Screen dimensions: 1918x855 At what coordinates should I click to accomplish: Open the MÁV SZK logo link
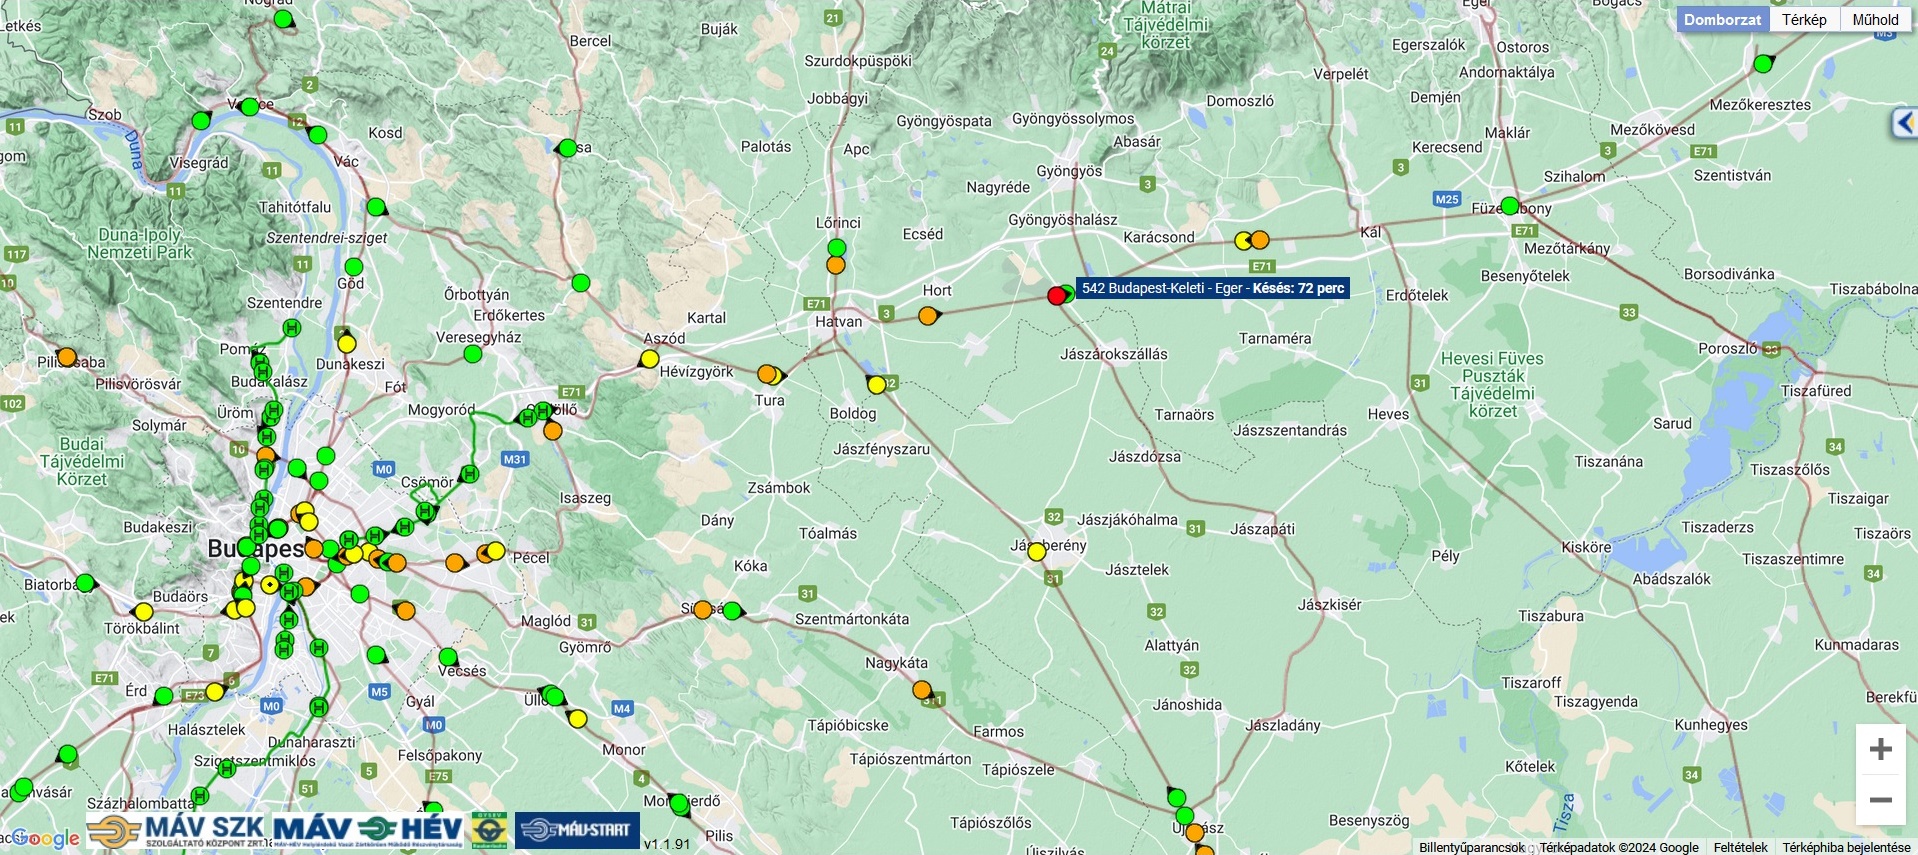176,831
